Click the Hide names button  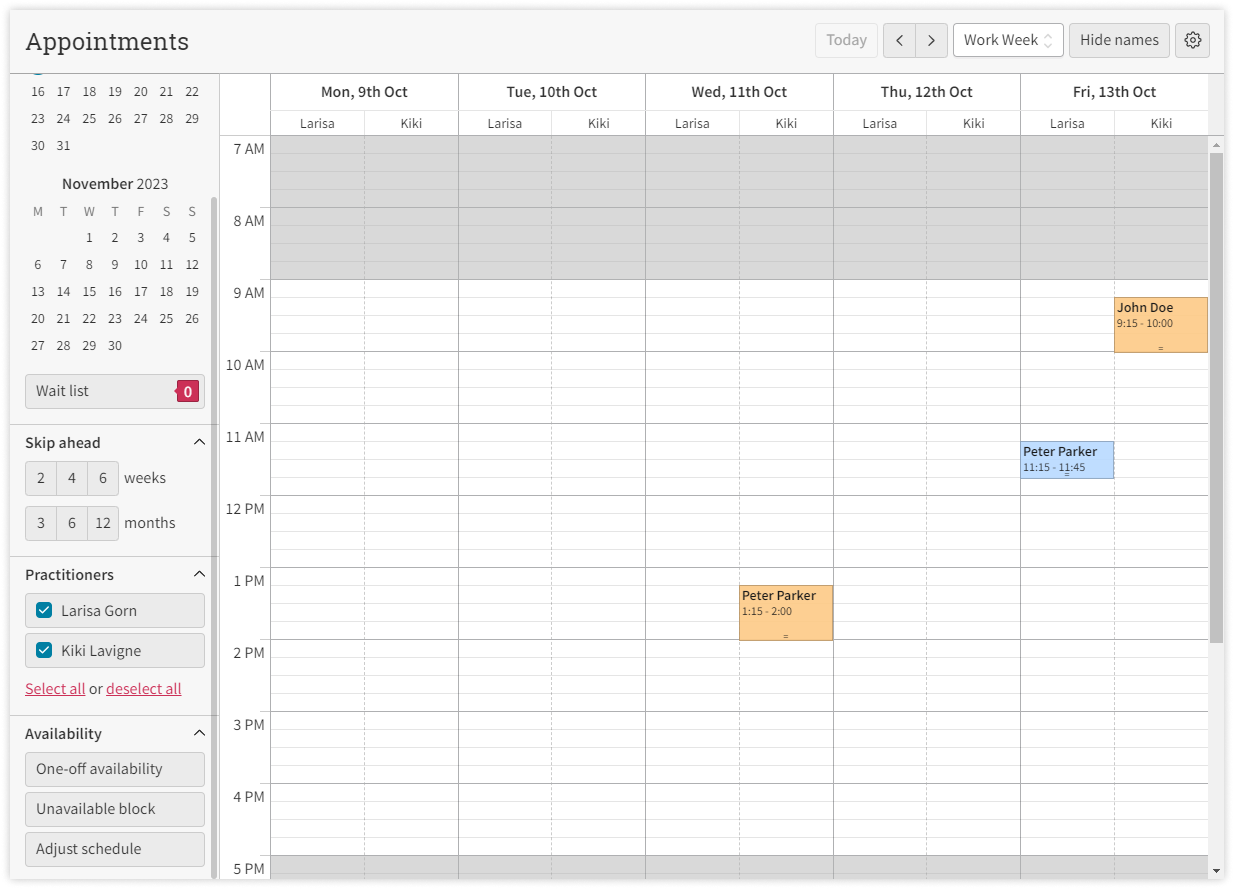(x=1119, y=40)
